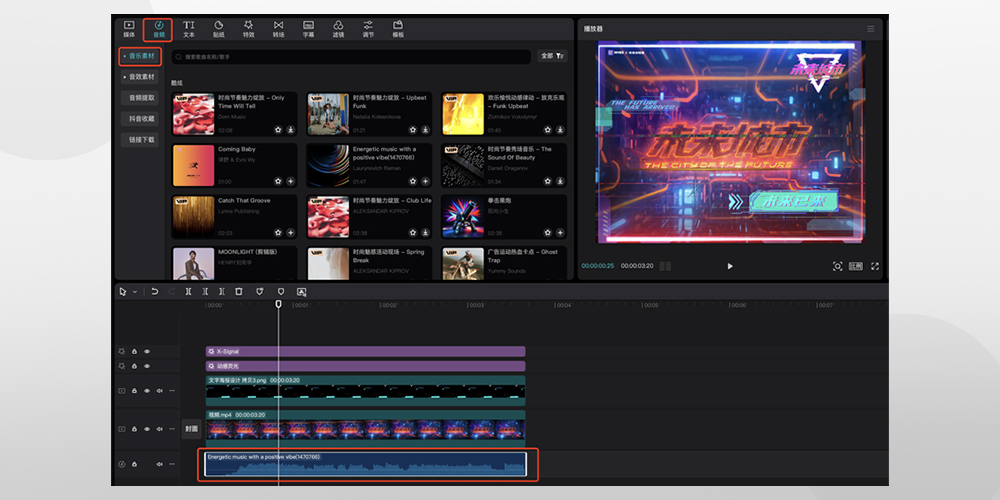This screenshot has height=500, width=1000.
Task: Switch to the 特效 effects tab
Action: pos(249,29)
